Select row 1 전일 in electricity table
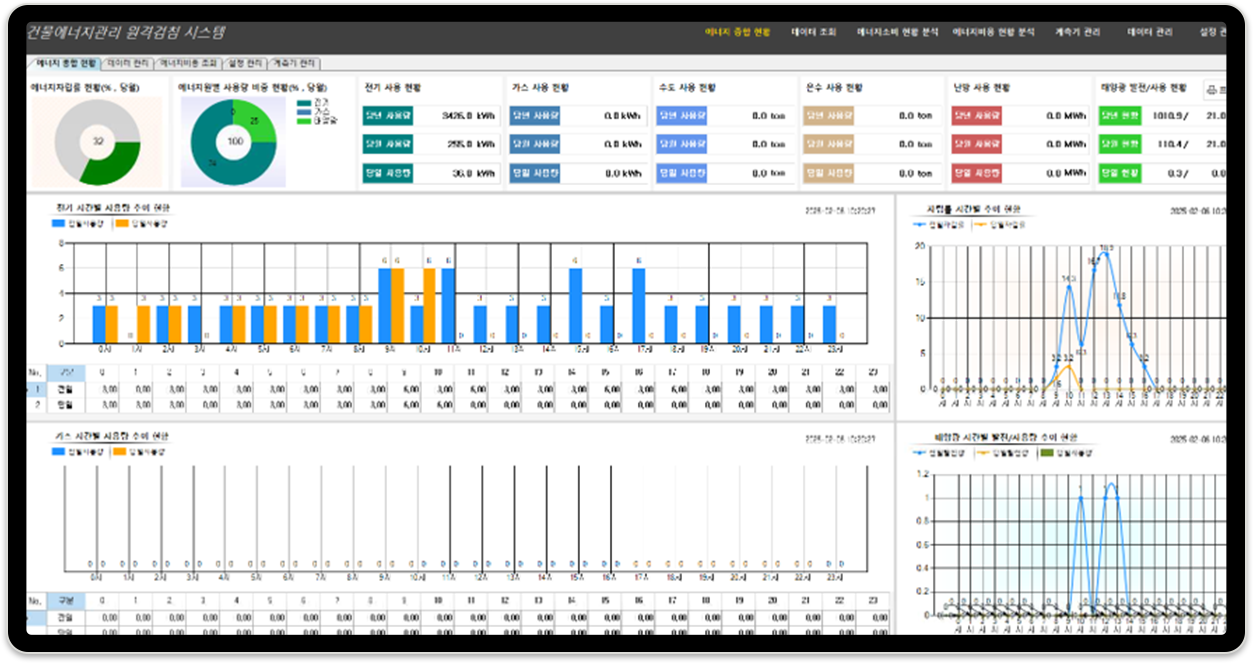Screen dimensions: 1253x663 (x=65, y=389)
